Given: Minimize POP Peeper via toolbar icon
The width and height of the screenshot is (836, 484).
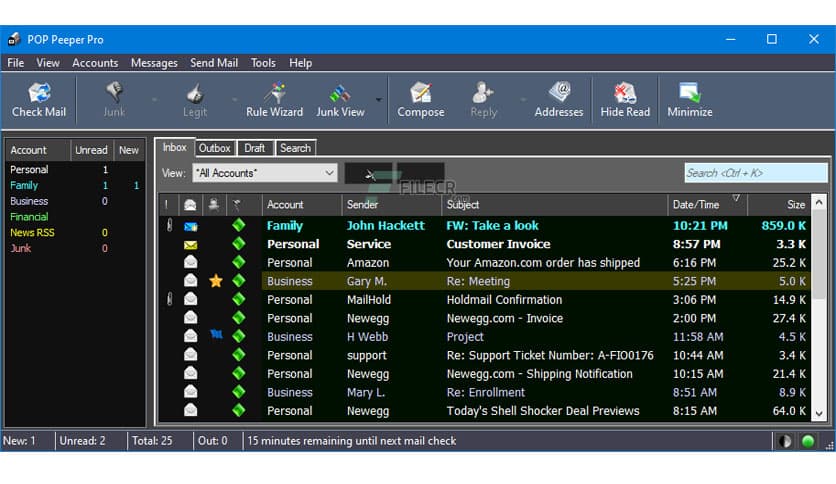Looking at the screenshot, I should [x=690, y=100].
